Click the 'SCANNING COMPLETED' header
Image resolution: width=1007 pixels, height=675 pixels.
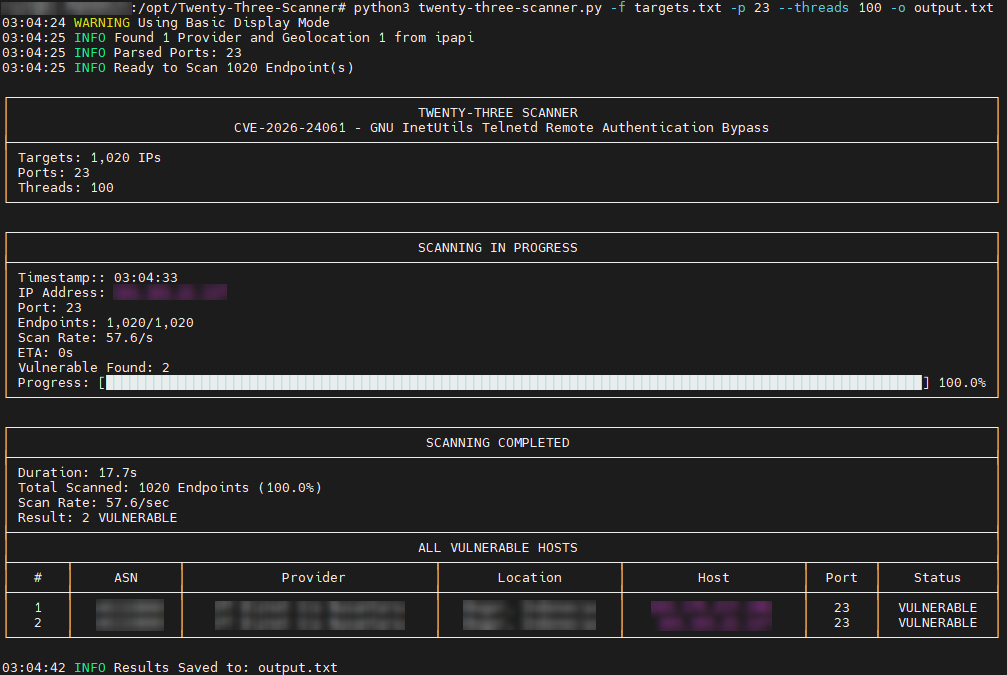point(498,443)
